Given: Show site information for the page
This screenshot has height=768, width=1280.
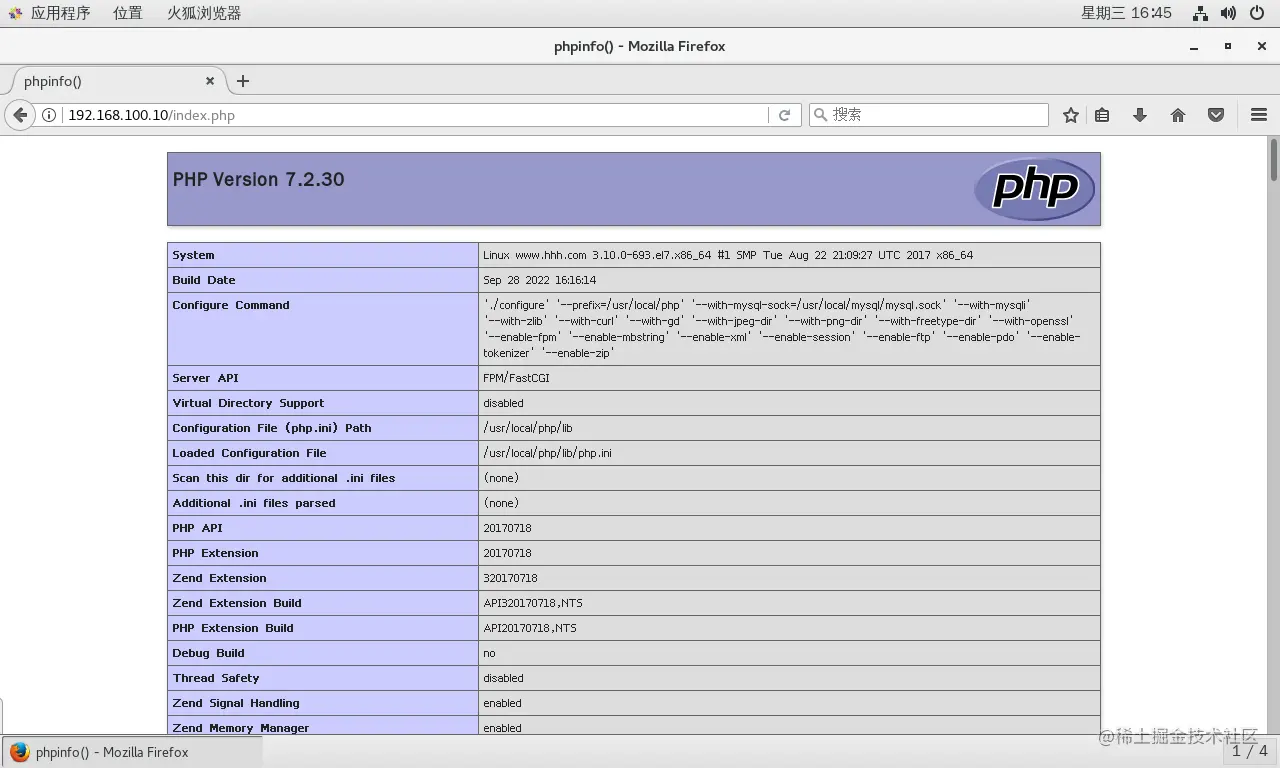Looking at the screenshot, I should coord(49,115).
